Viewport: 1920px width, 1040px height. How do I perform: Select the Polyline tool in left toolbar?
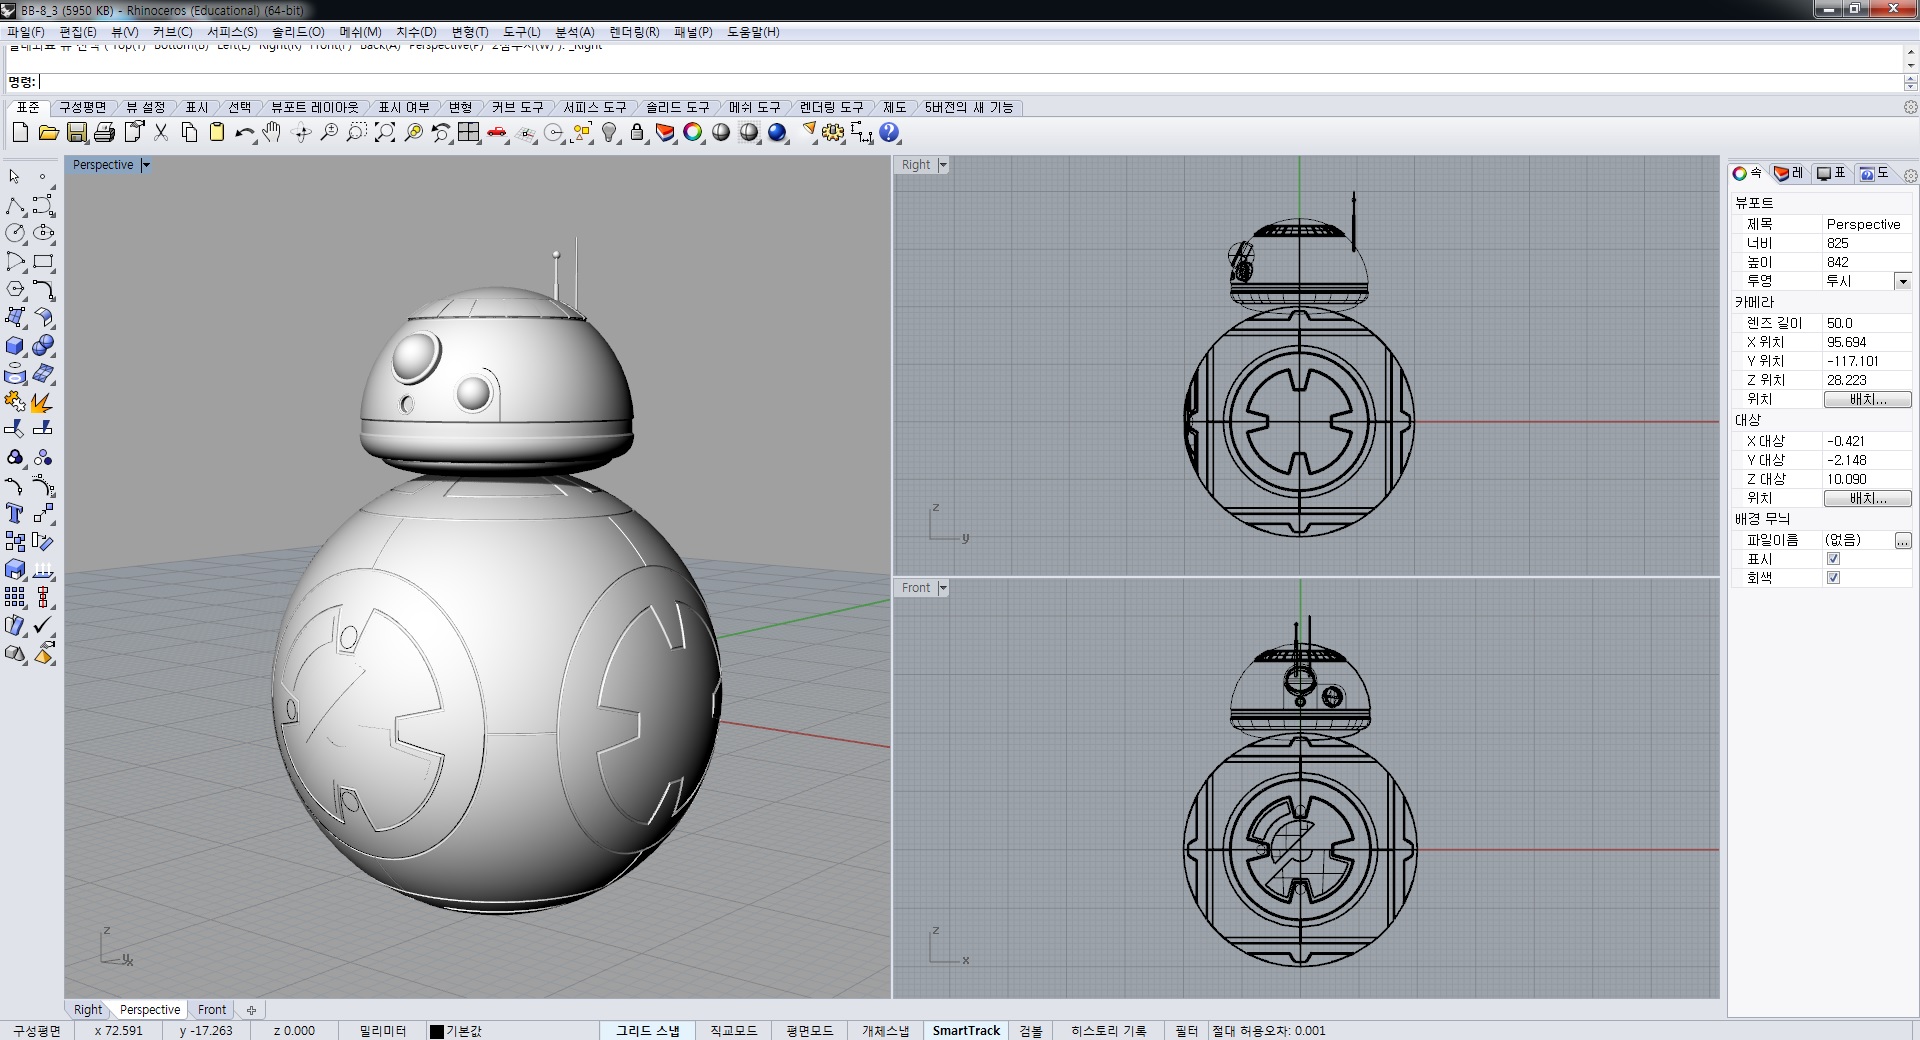coord(15,205)
